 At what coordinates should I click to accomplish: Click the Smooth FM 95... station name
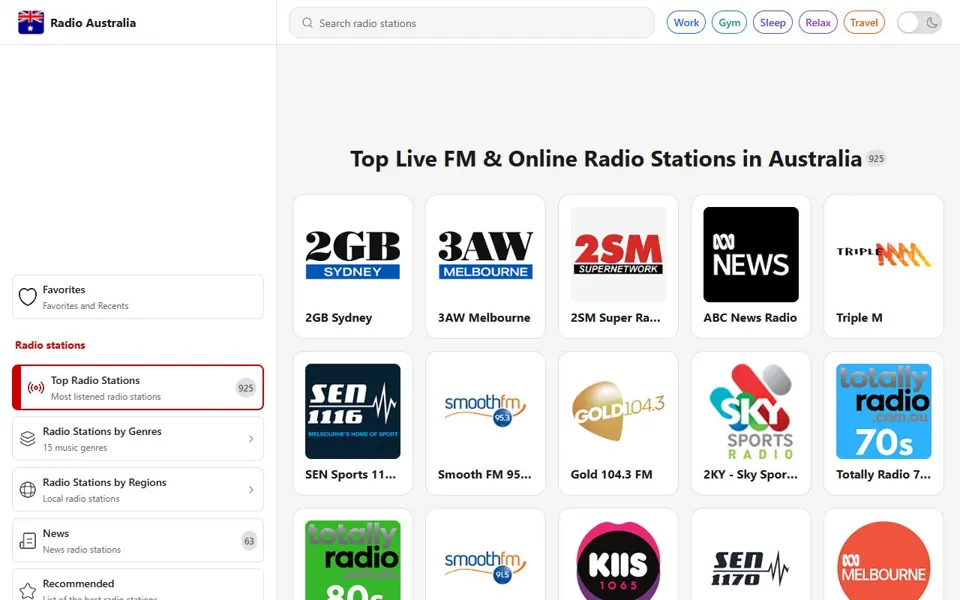point(484,474)
